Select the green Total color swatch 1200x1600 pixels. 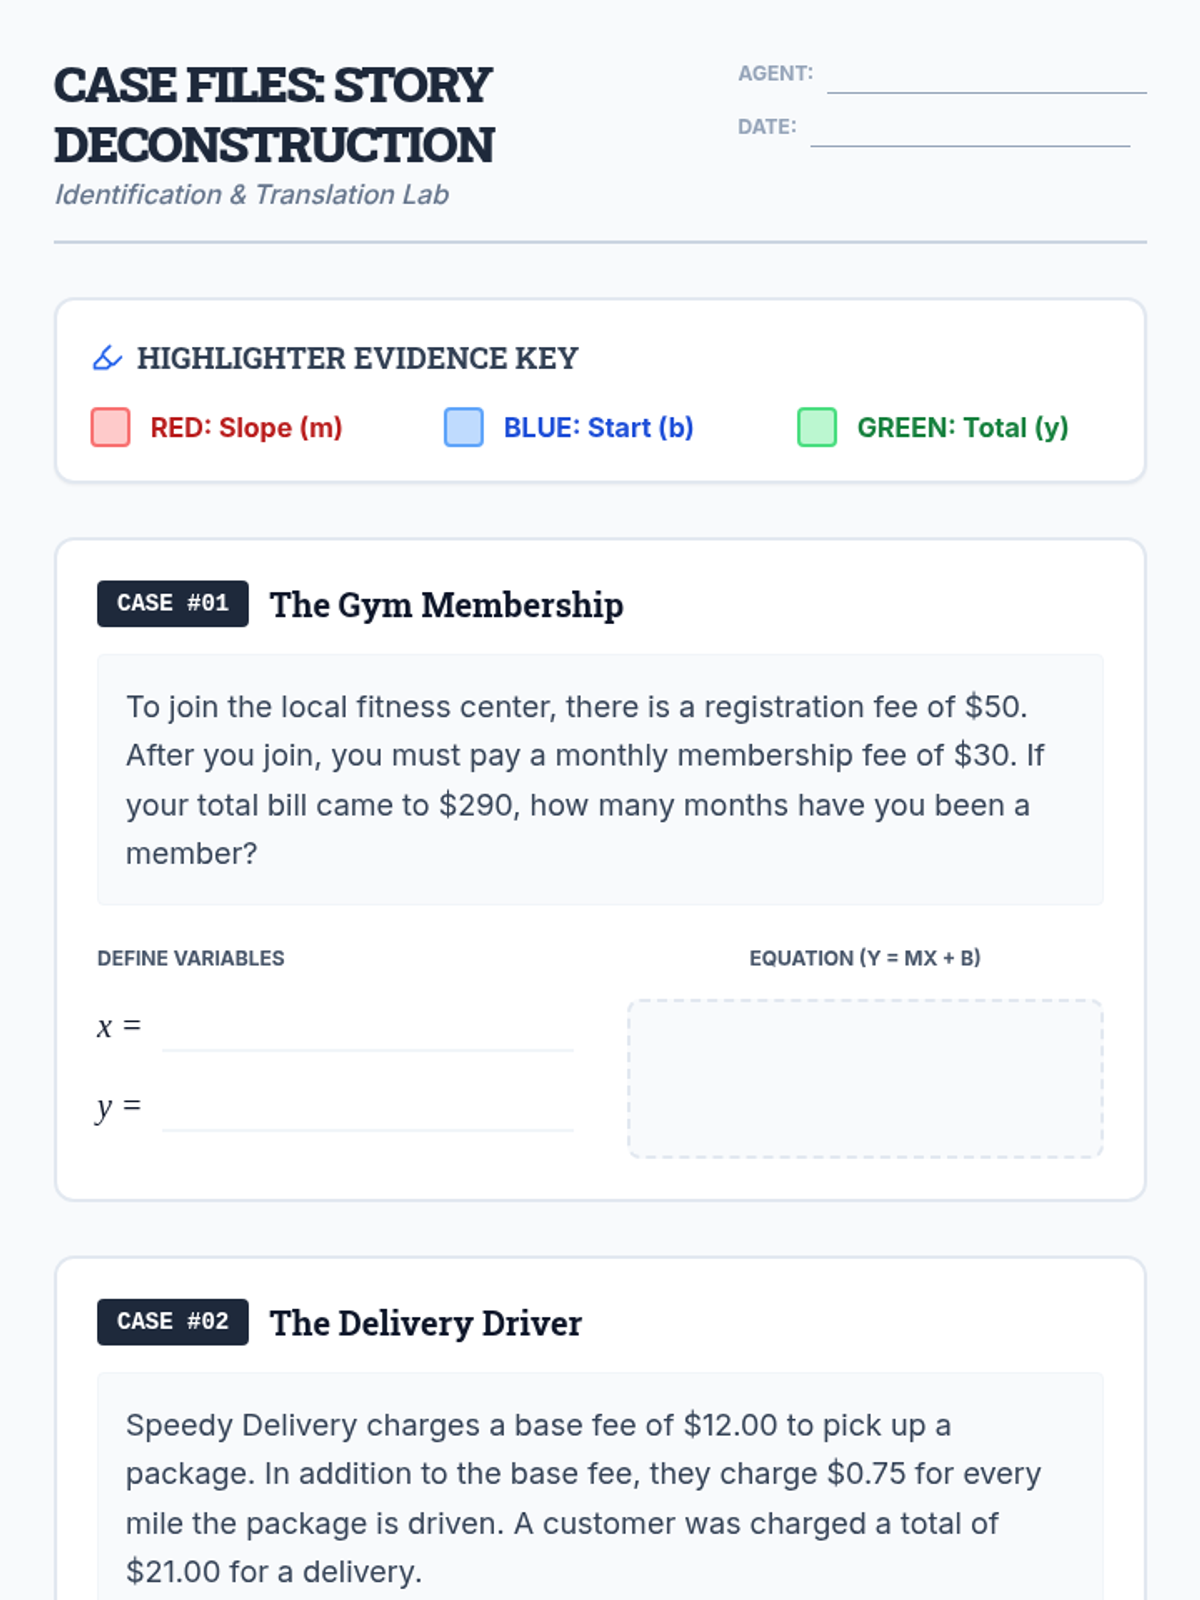click(x=817, y=427)
